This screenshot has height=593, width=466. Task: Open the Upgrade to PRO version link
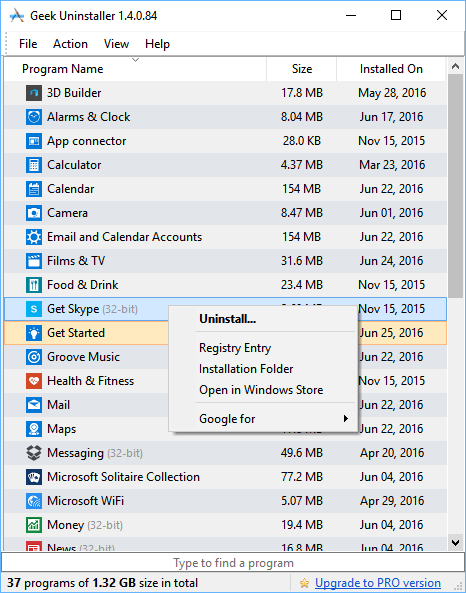[377, 583]
